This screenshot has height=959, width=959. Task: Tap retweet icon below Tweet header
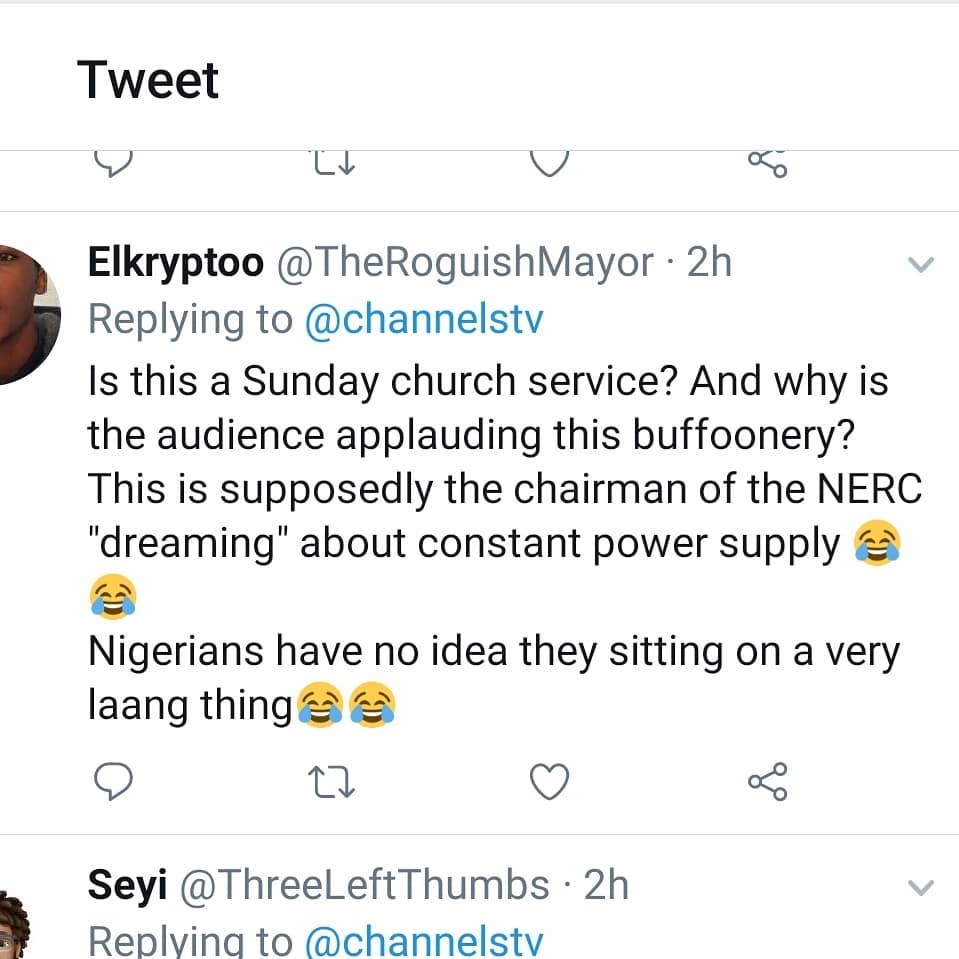tap(333, 163)
